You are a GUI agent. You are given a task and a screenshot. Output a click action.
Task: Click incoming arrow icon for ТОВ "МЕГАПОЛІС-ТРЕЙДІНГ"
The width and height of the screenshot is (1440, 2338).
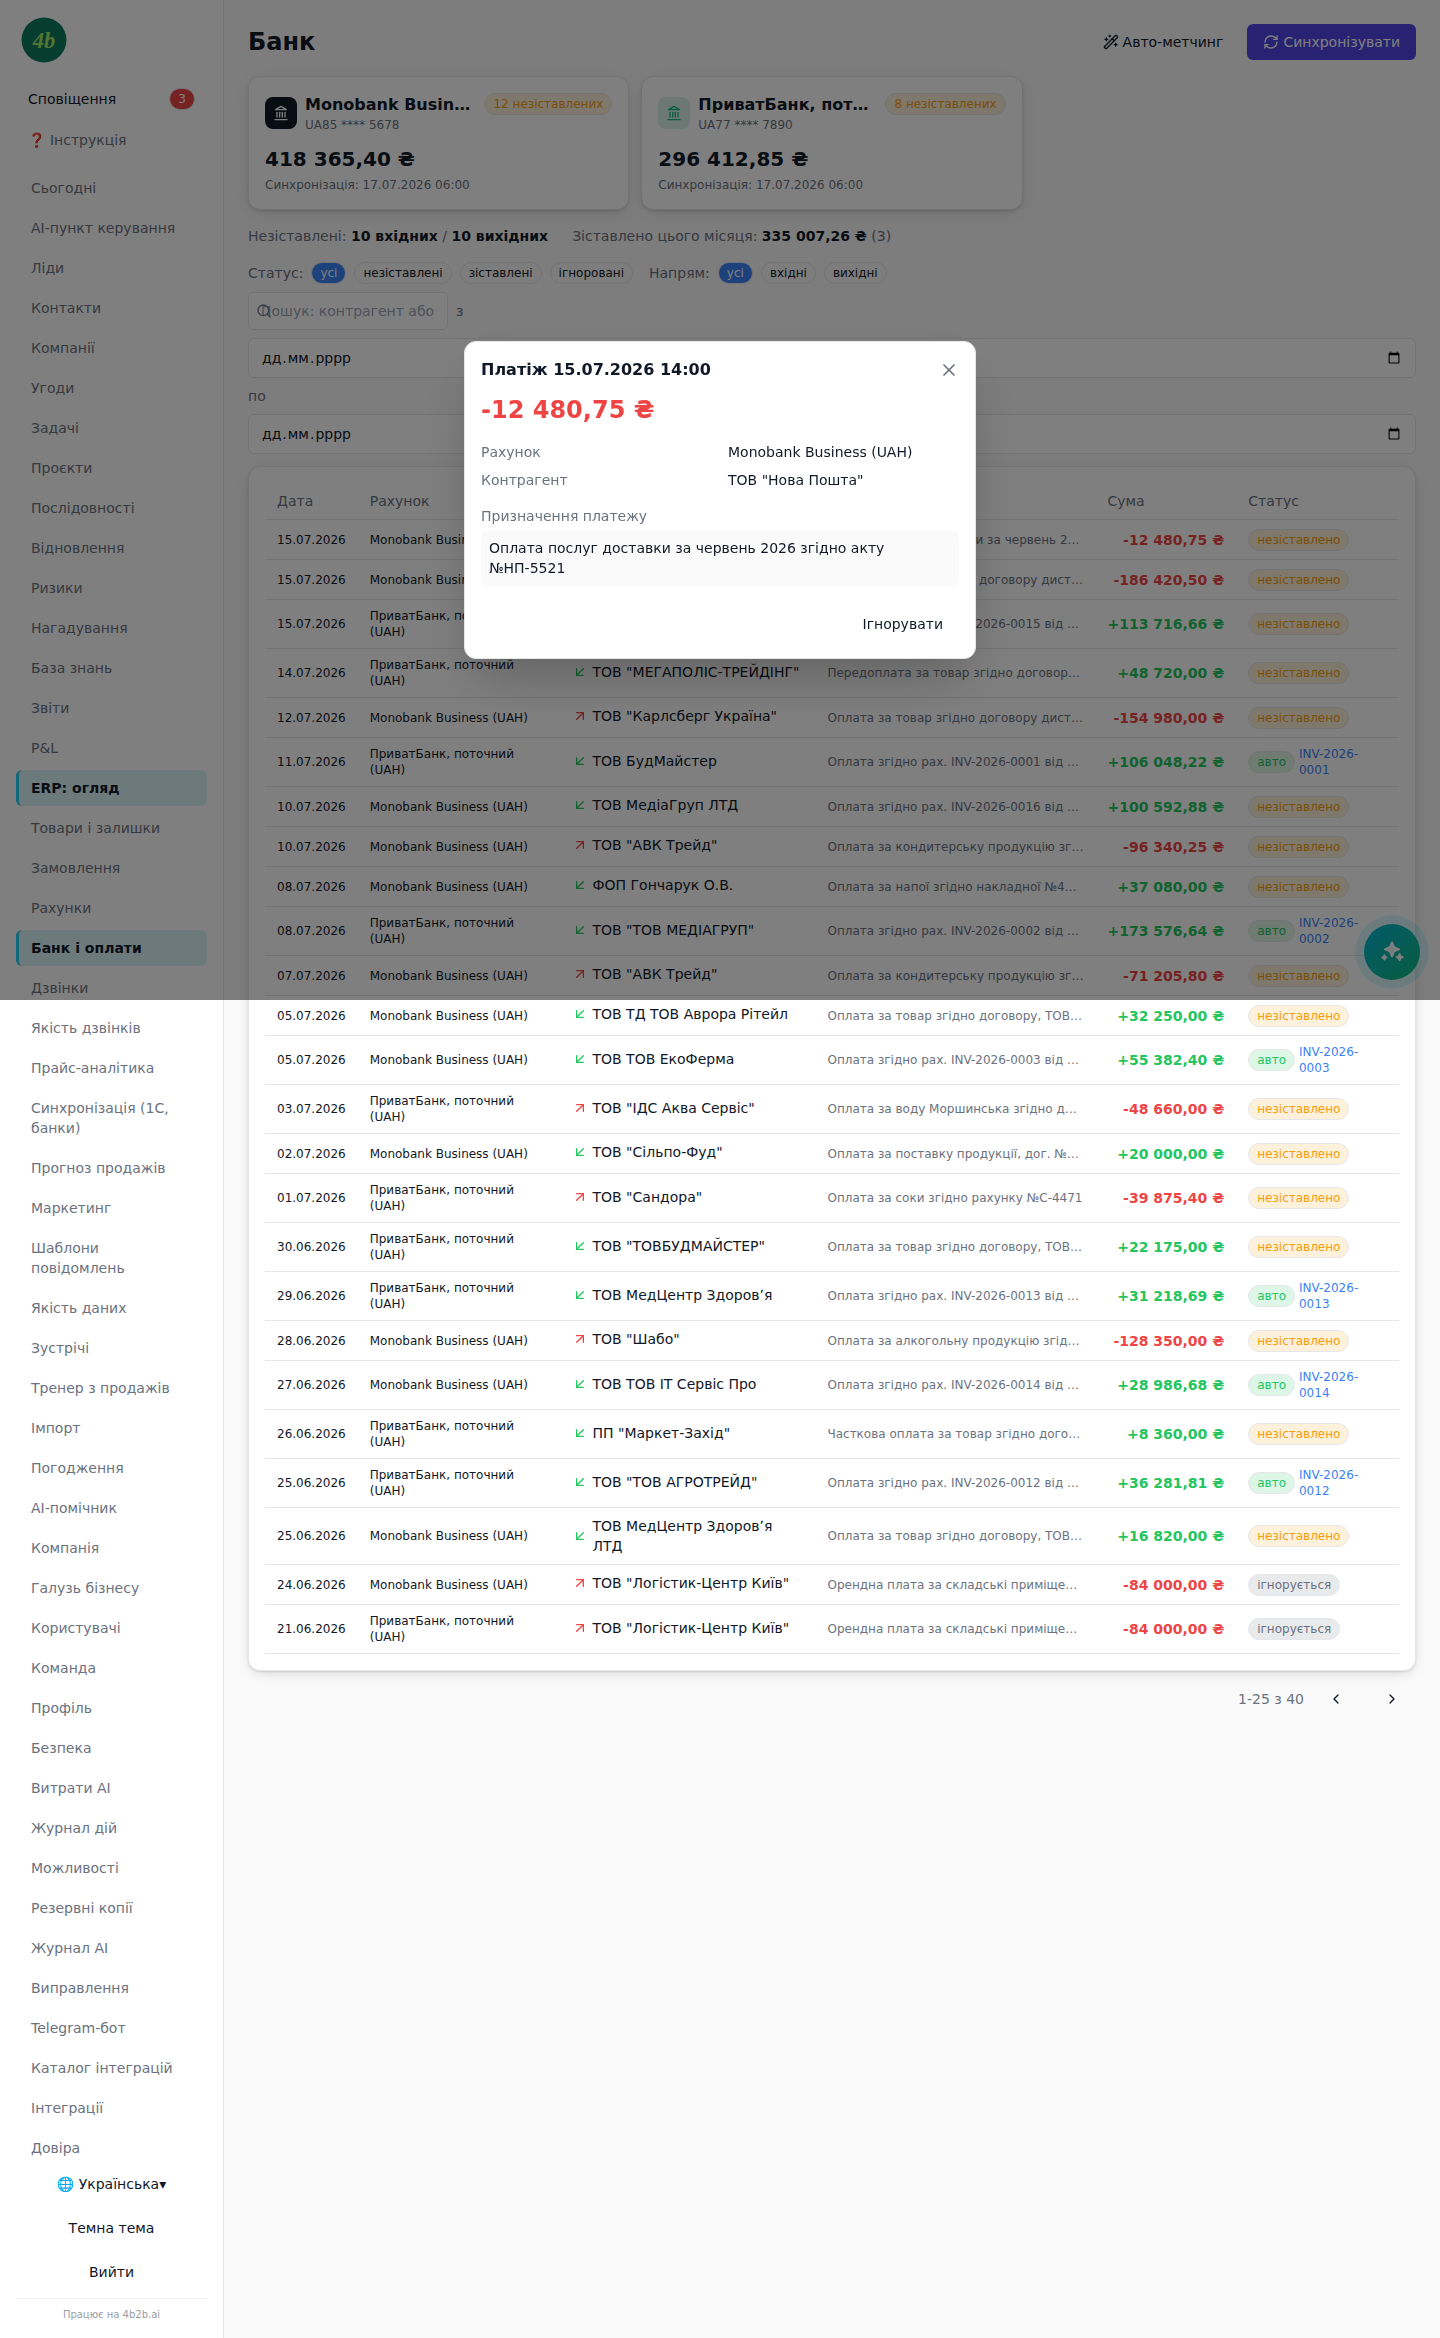580,673
